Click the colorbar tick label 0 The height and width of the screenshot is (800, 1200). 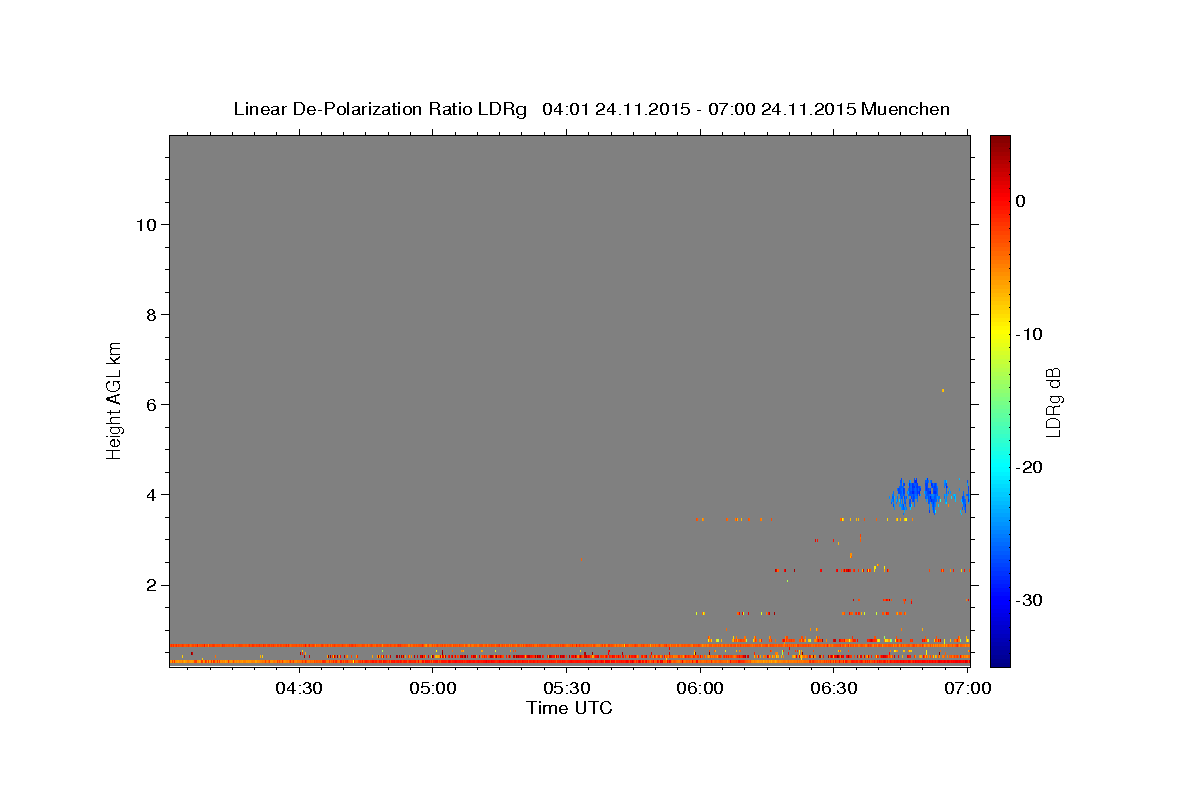(x=1021, y=201)
